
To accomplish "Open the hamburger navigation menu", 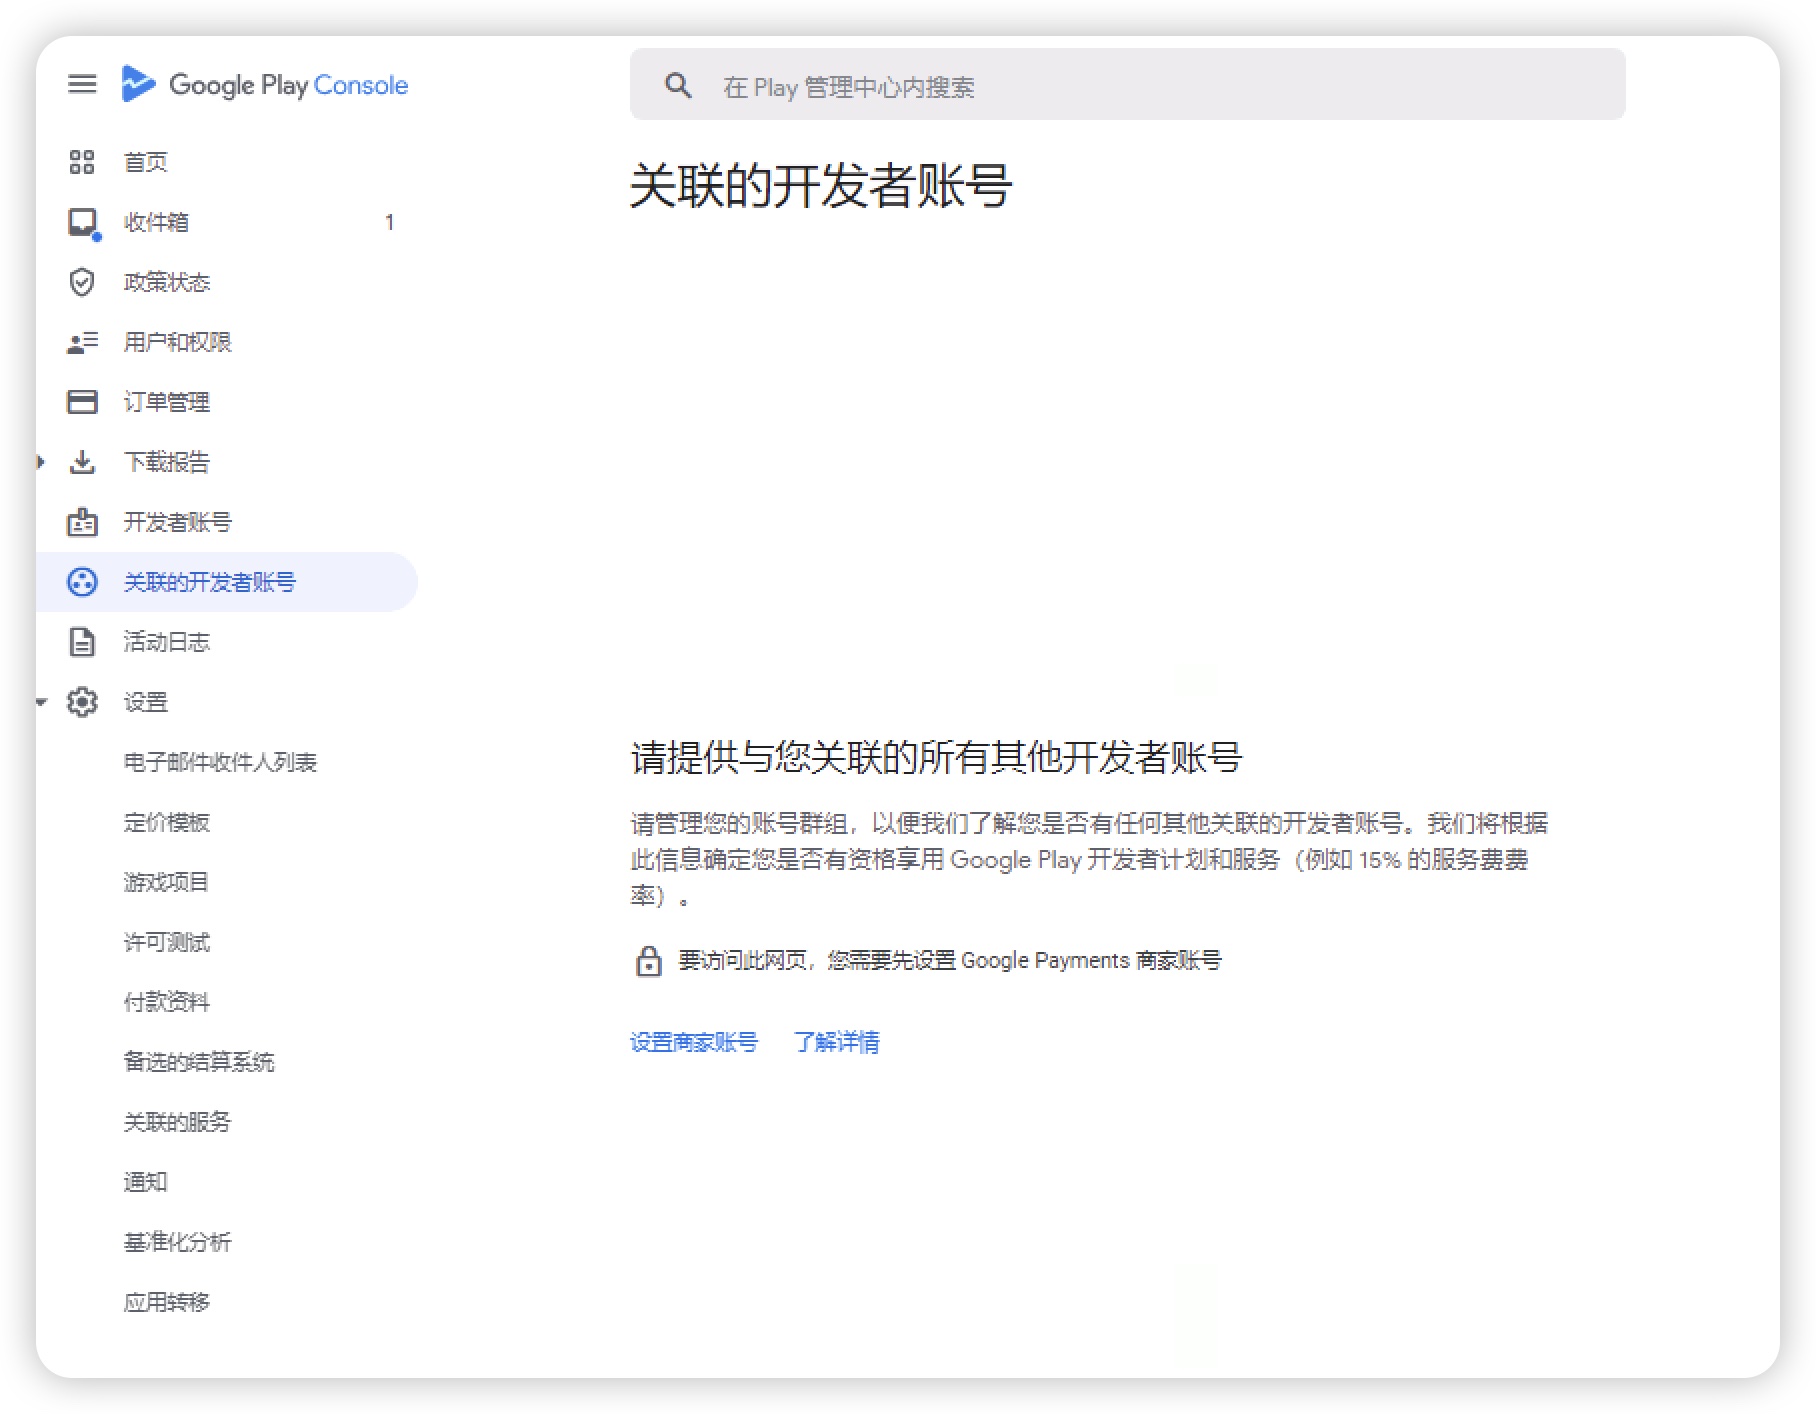I will click(x=82, y=84).
